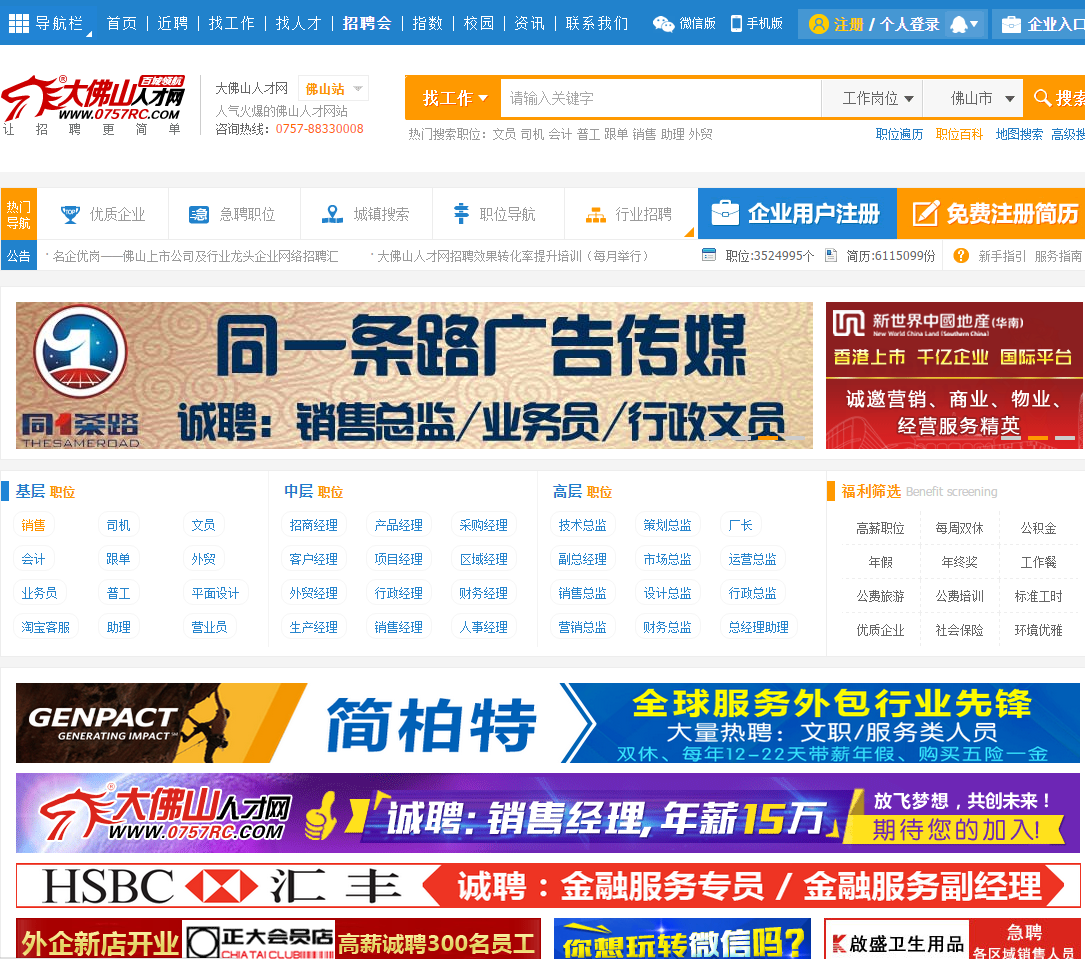Image resolution: width=1085 pixels, height=959 pixels.
Task: Click the pencil icon in 免费注册简历
Action: click(x=926, y=213)
